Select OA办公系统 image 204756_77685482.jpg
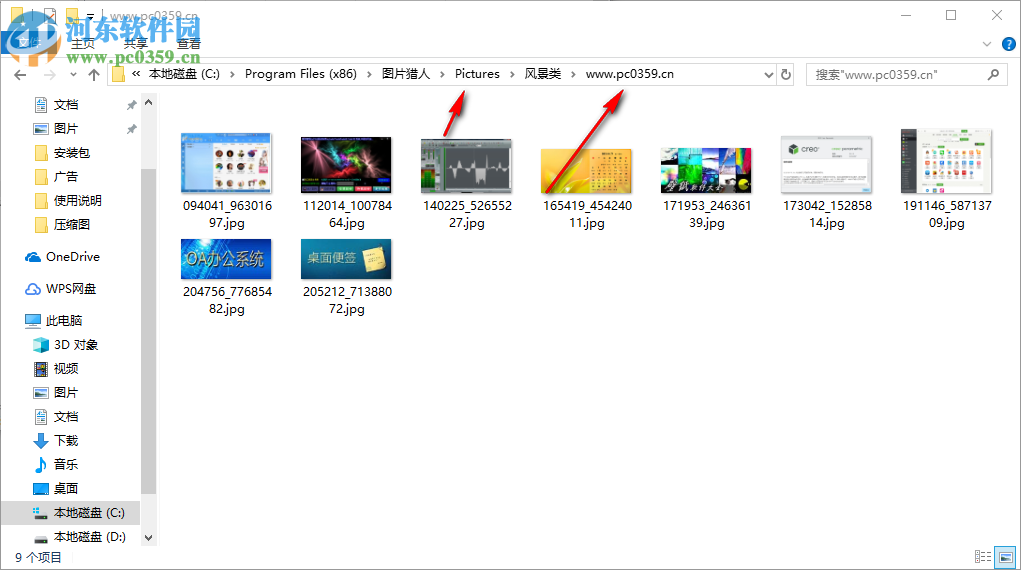The width and height of the screenshot is (1021, 570). (x=226, y=259)
